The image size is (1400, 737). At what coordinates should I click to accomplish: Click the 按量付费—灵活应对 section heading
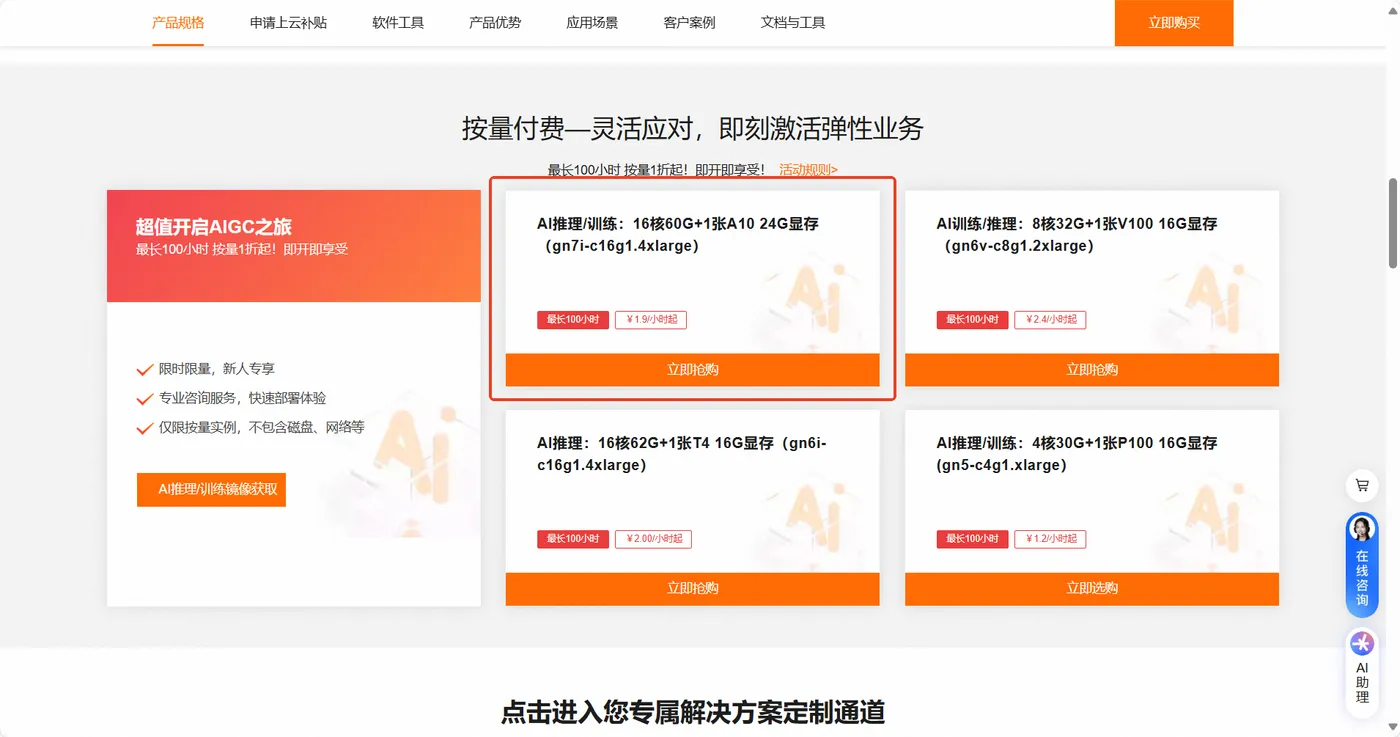coord(692,128)
